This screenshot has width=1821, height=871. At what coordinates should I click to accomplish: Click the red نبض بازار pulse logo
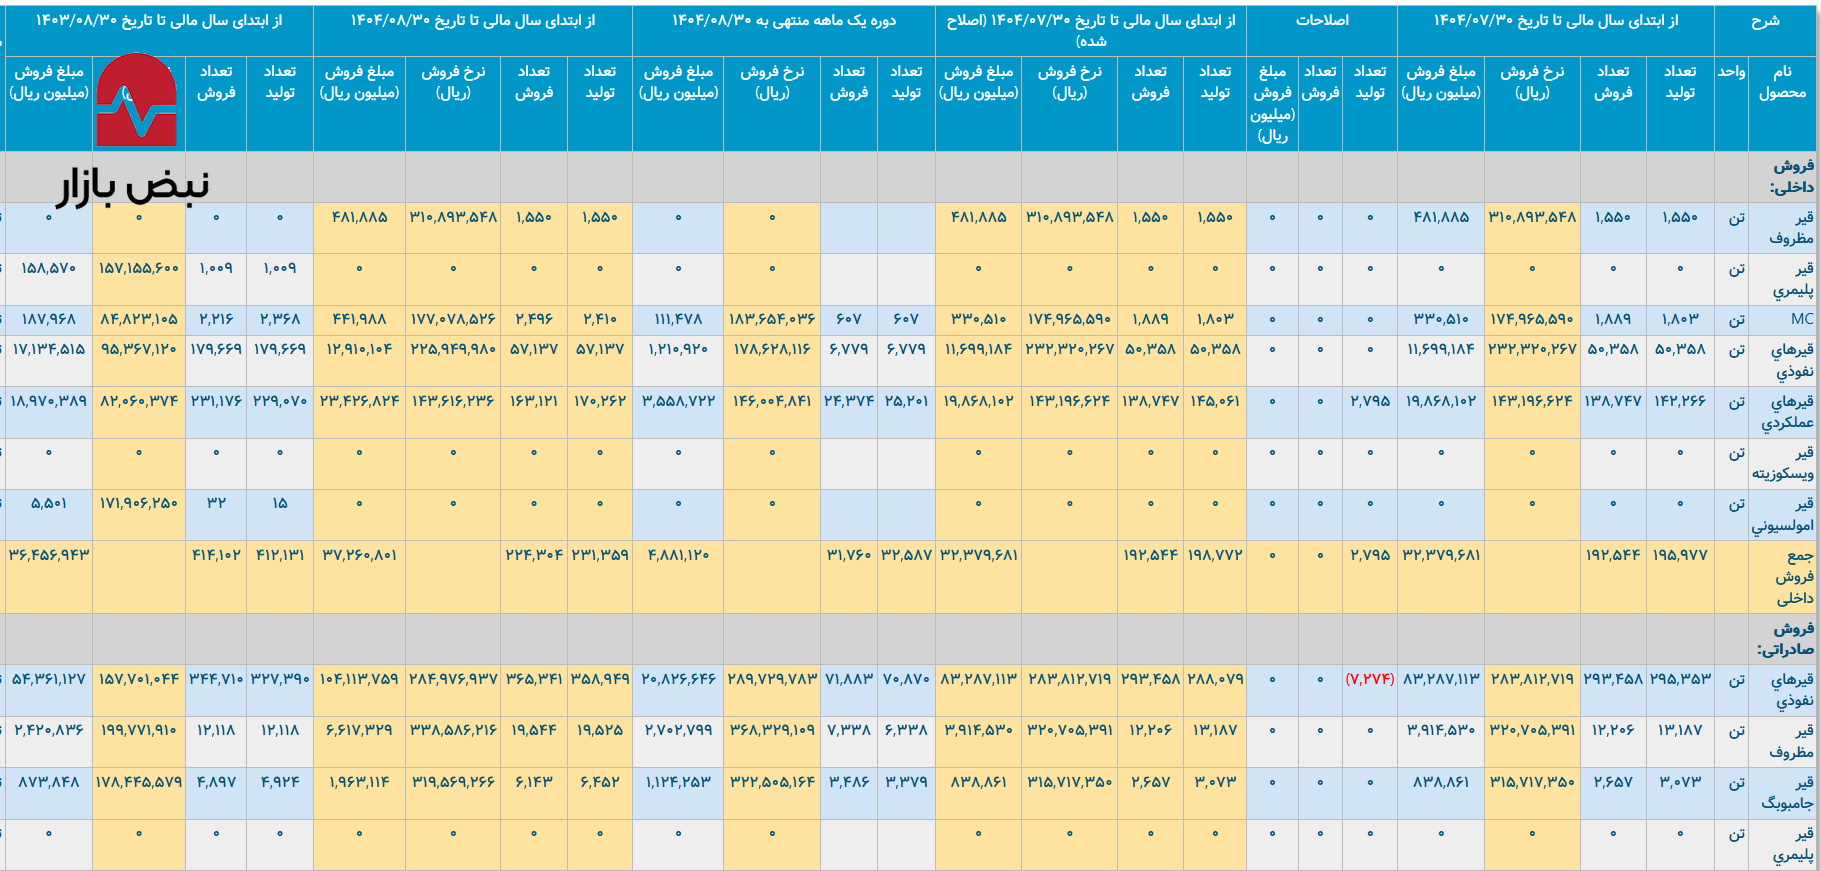pyautogui.click(x=137, y=101)
